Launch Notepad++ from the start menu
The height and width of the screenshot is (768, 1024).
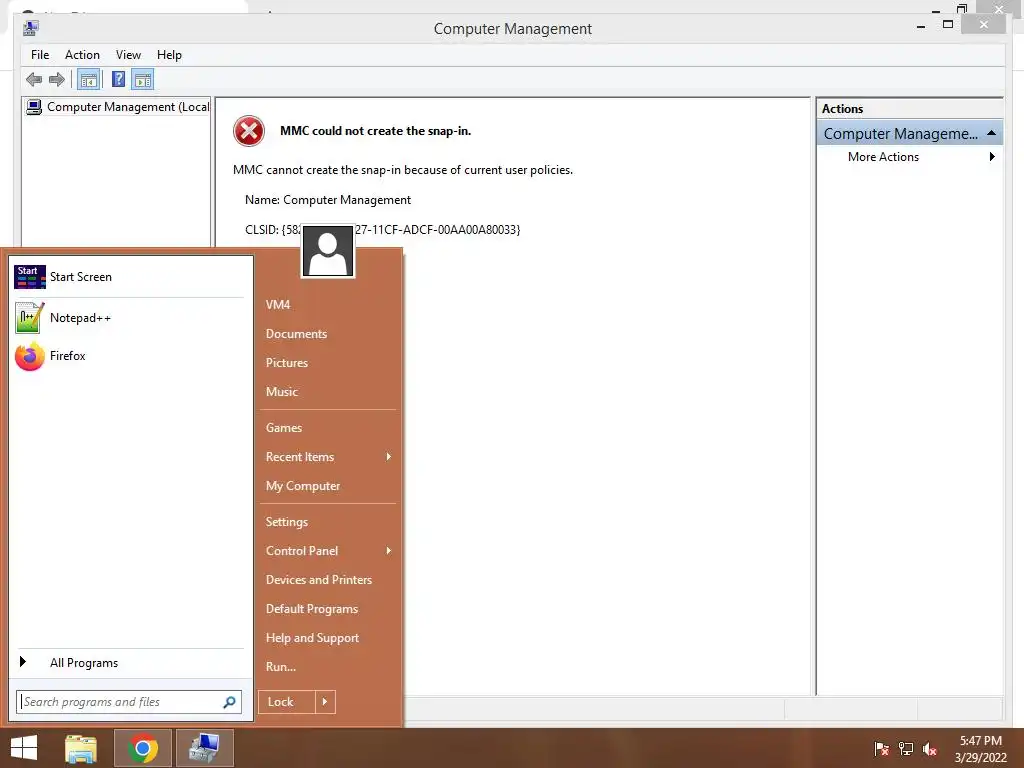129,318
